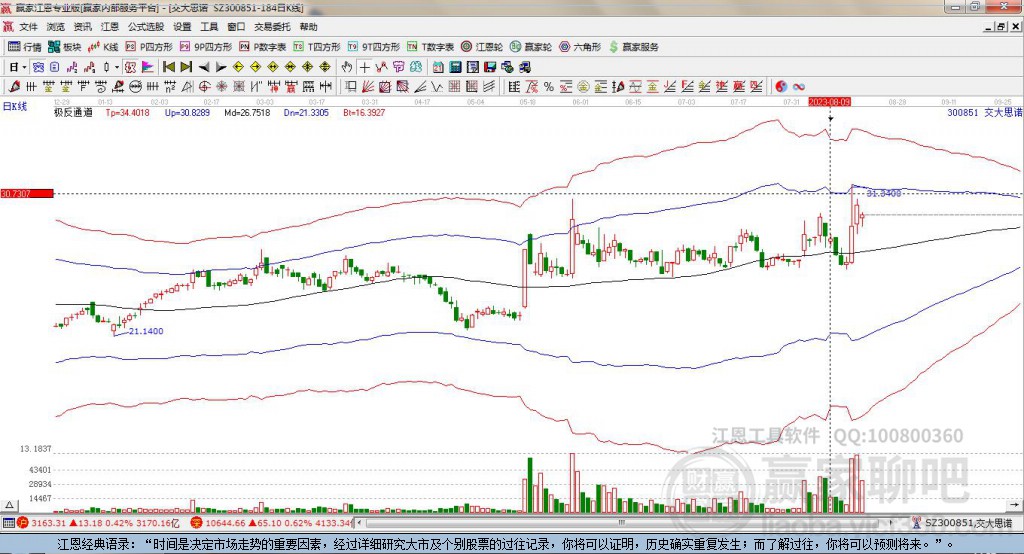Open the 江恩 menu
The image size is (1024, 554).
pyautogui.click(x=110, y=27)
